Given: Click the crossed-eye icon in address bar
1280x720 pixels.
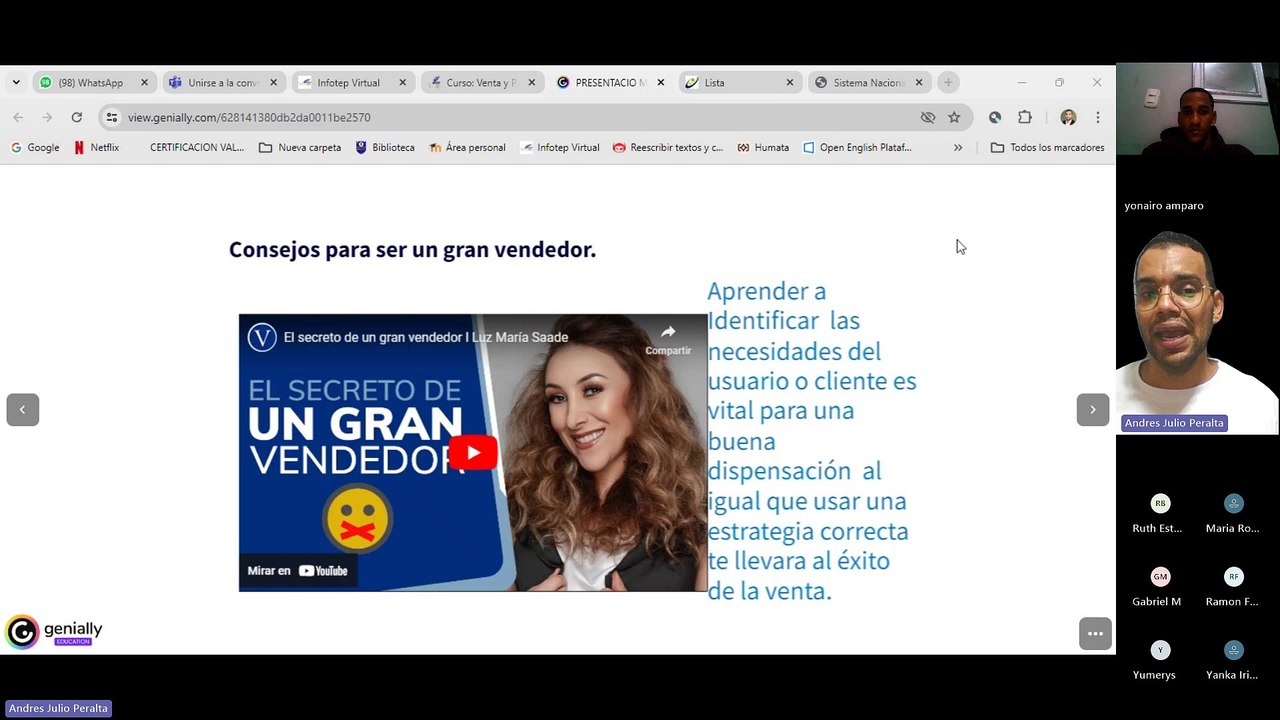Looking at the screenshot, I should tap(927, 117).
